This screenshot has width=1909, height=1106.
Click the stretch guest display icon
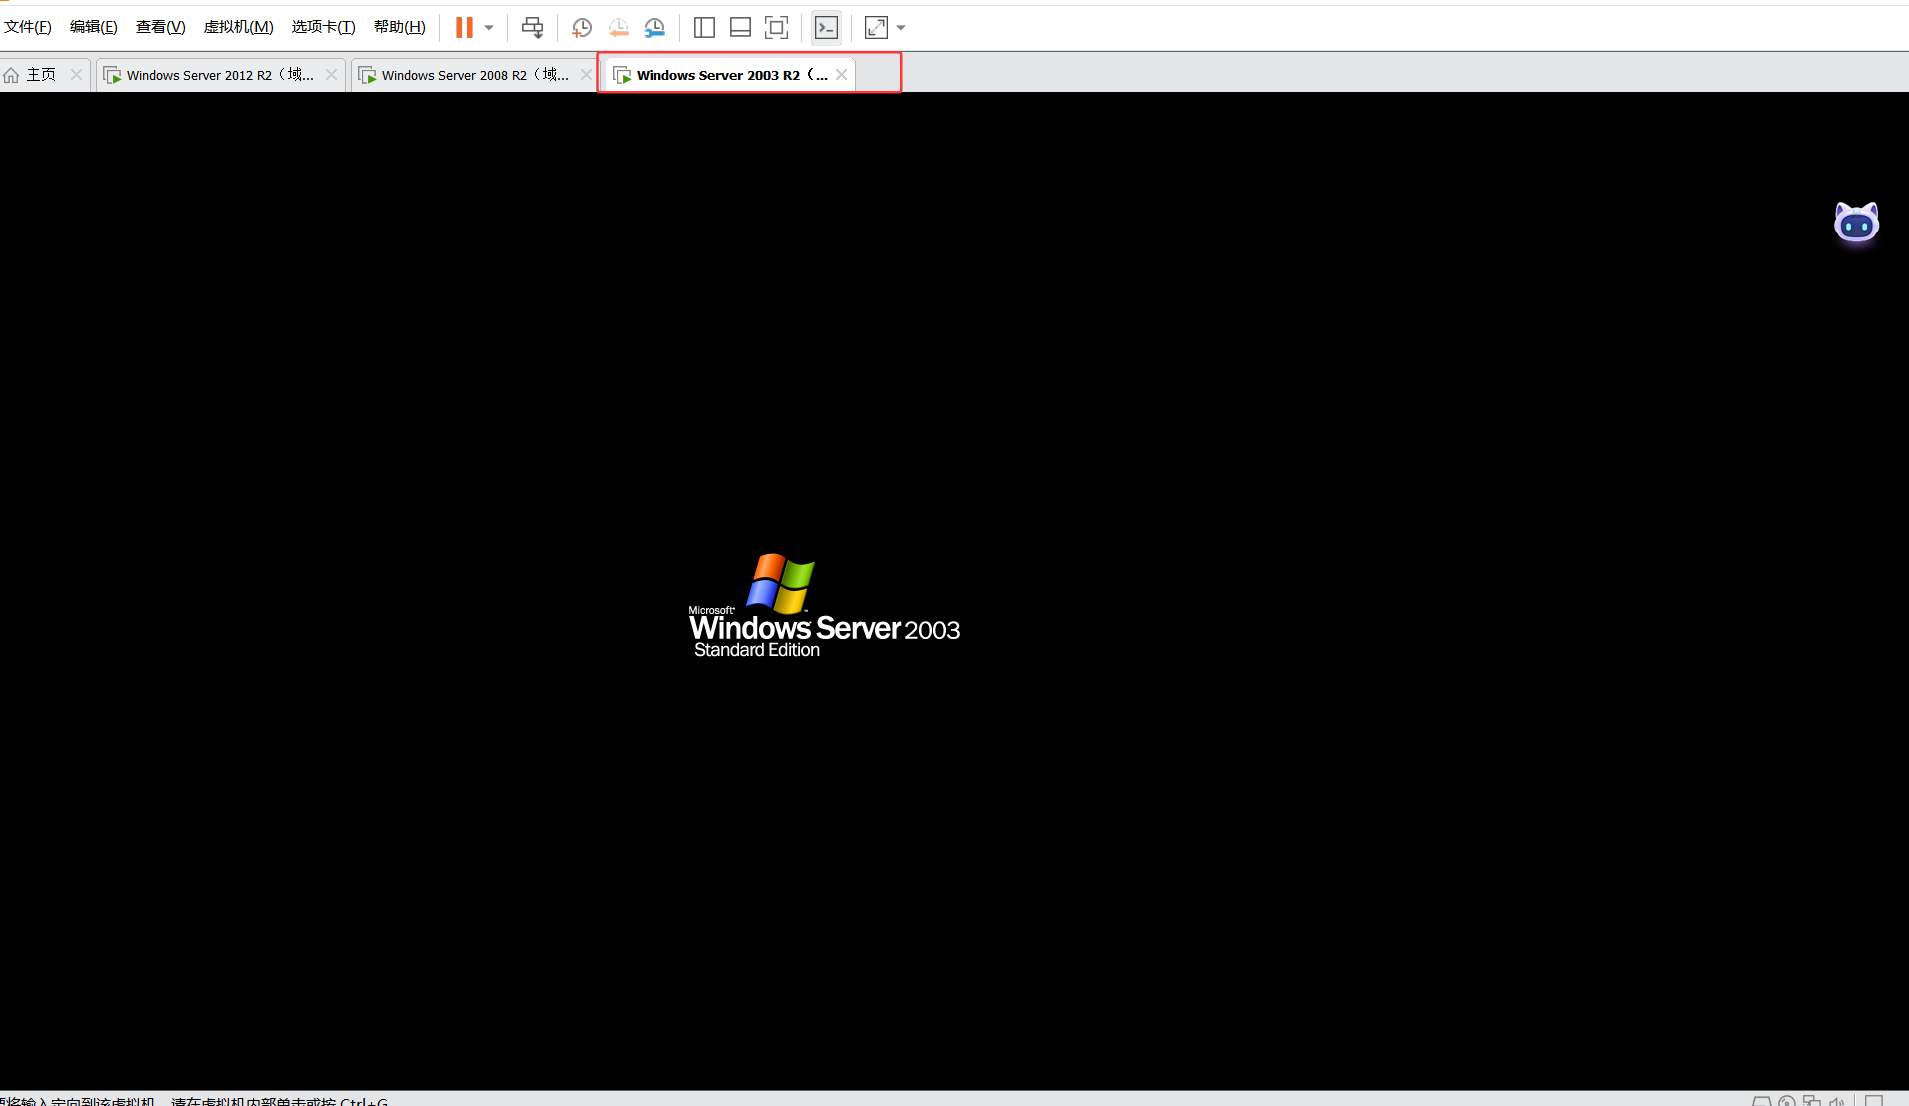[876, 28]
